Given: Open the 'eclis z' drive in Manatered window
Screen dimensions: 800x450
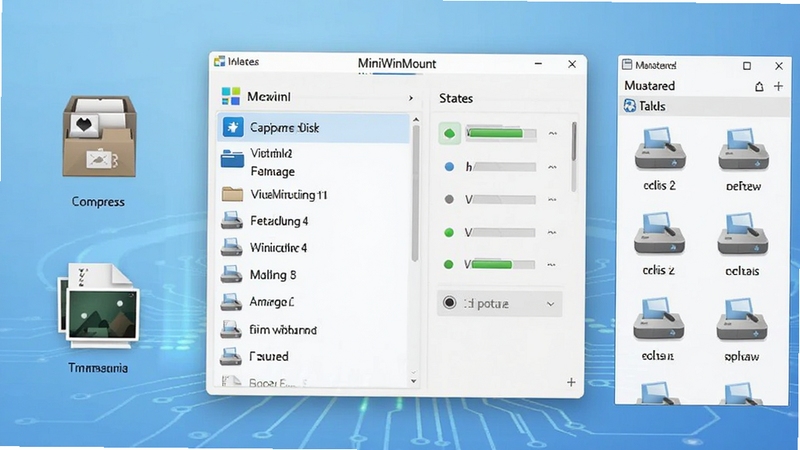Looking at the screenshot, I should [659, 233].
